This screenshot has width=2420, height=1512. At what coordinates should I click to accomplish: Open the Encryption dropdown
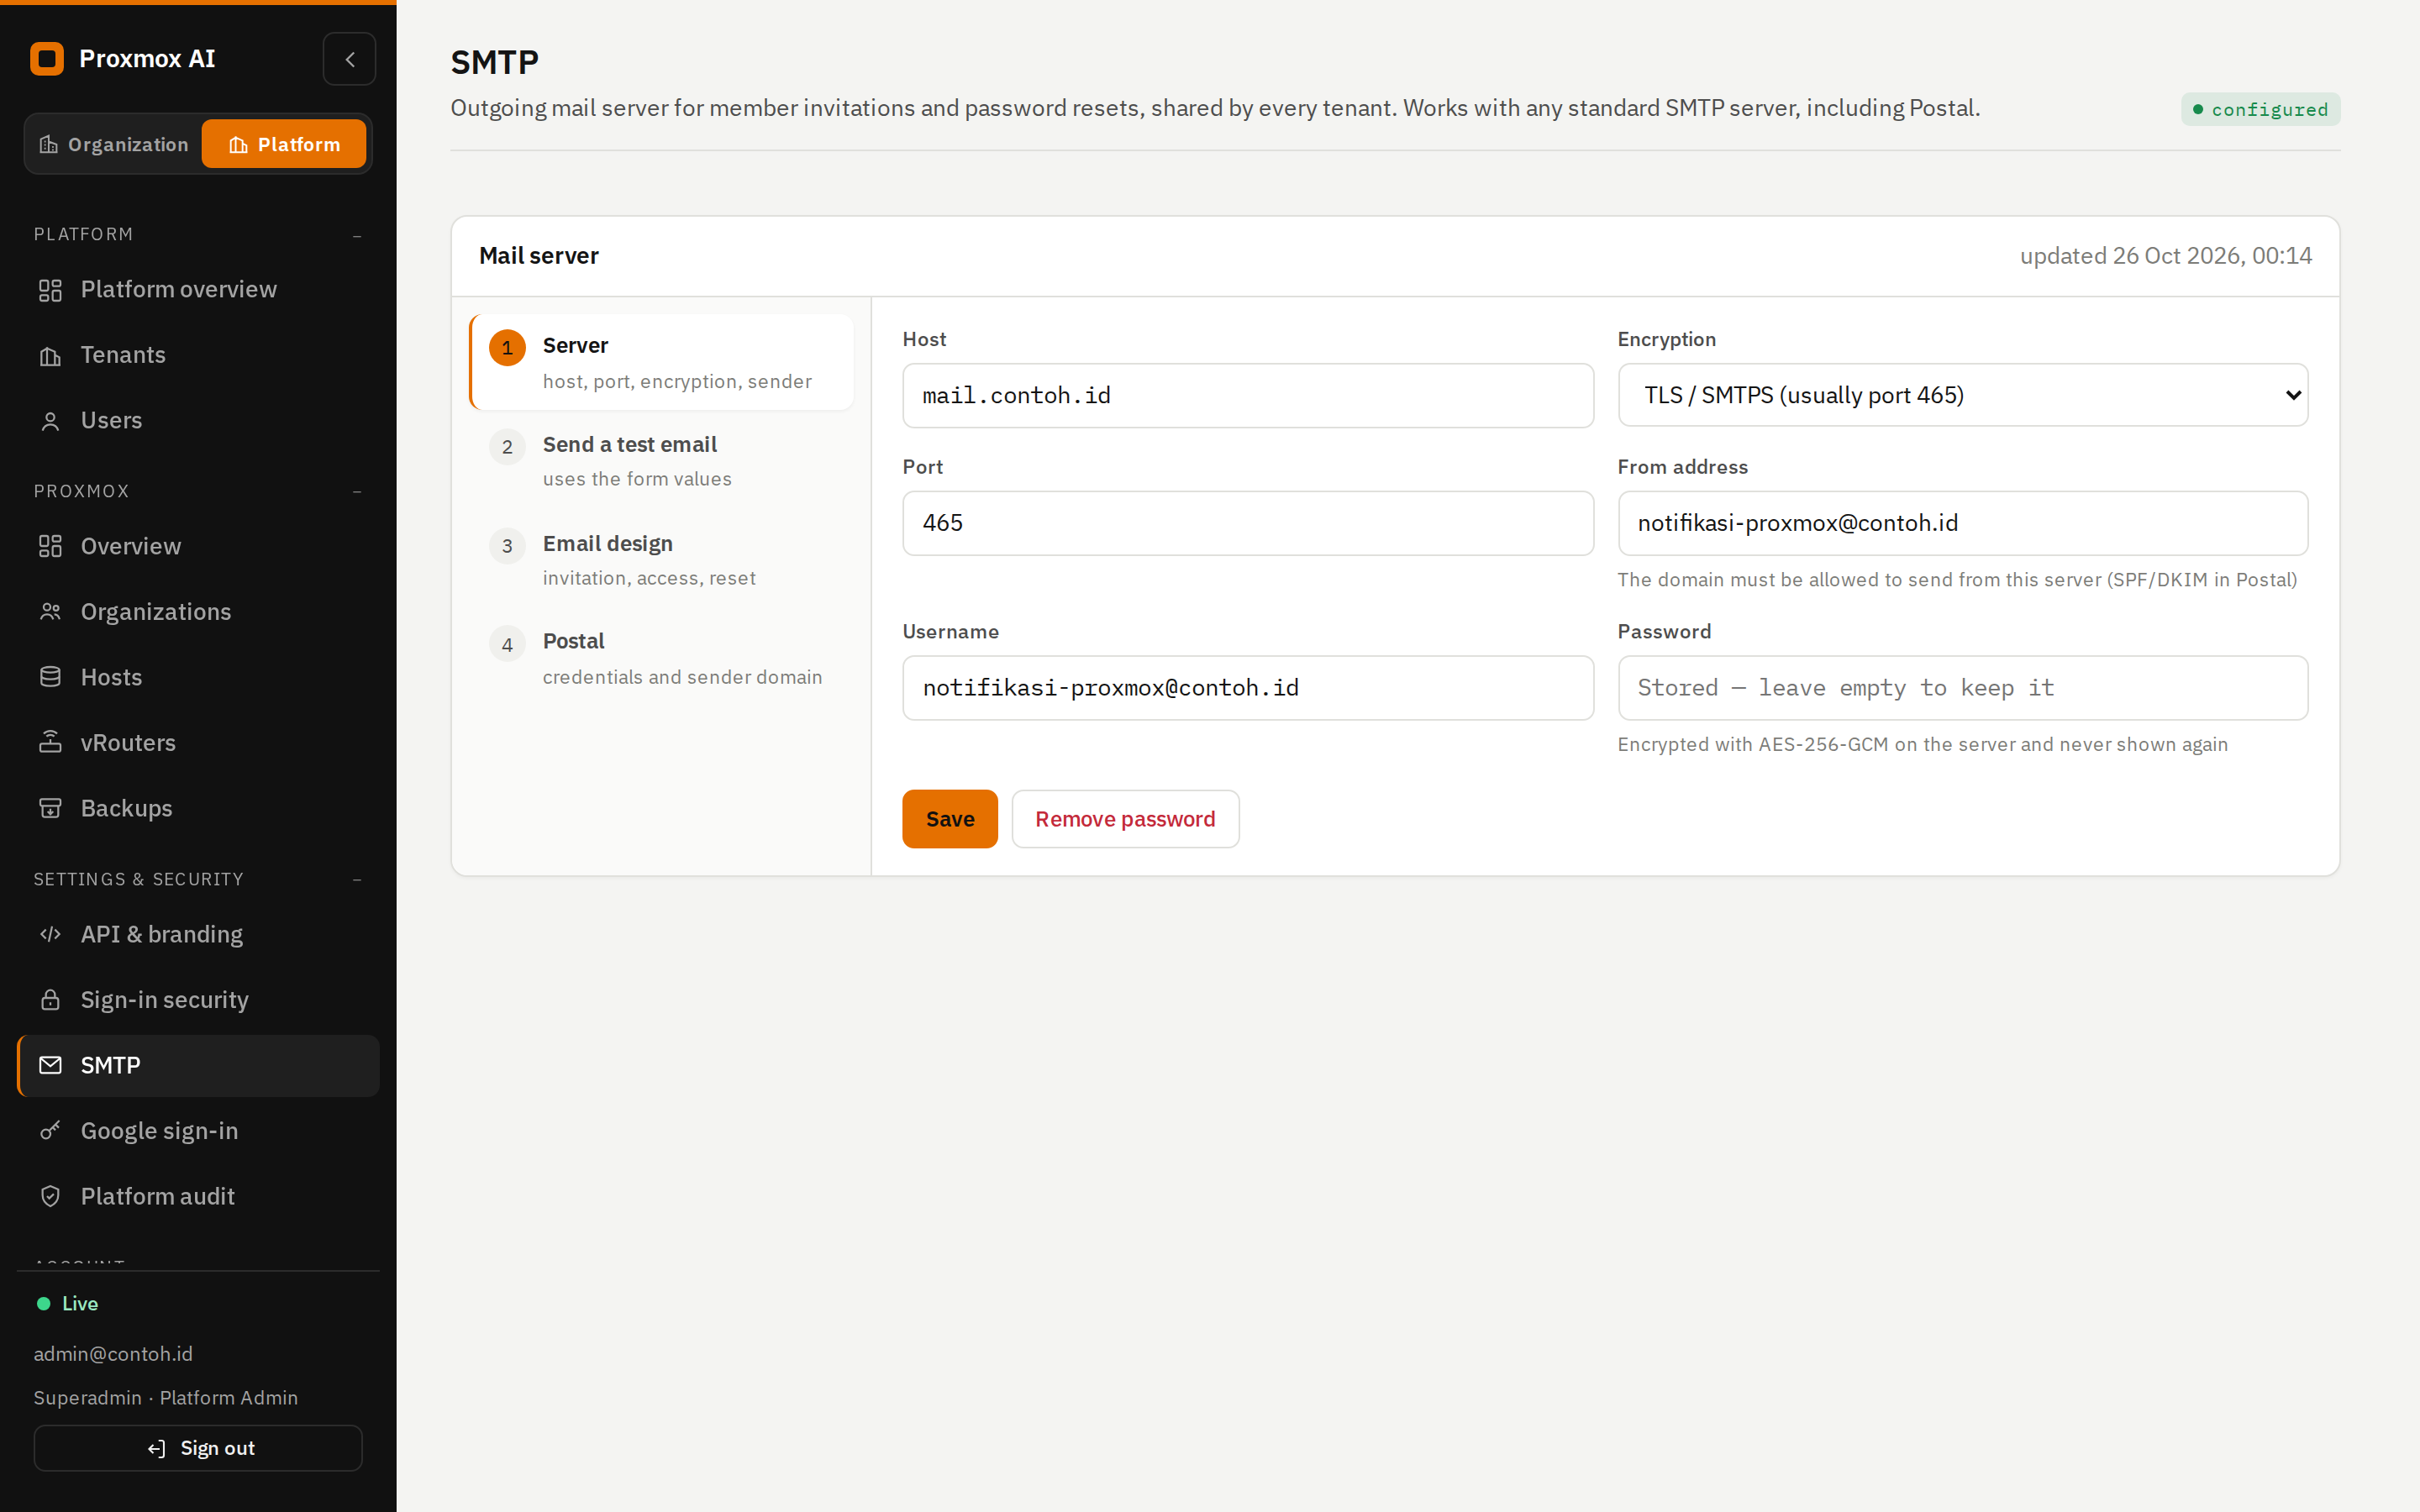(1962, 395)
